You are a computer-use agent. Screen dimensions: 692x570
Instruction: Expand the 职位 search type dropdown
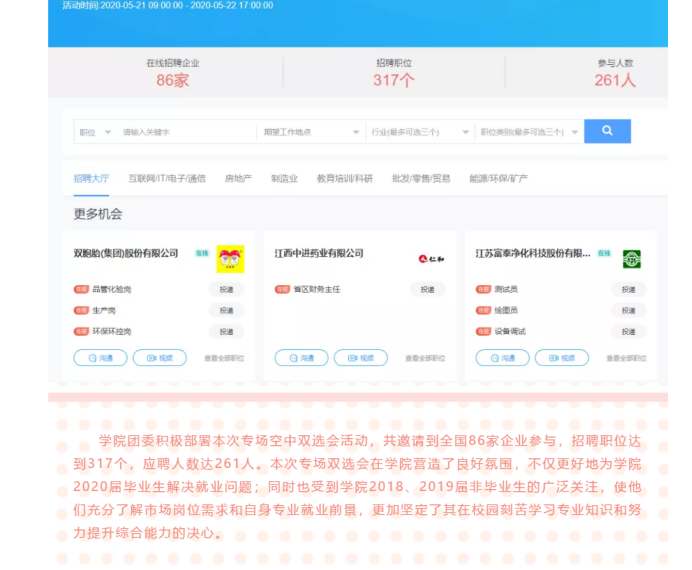(93, 132)
